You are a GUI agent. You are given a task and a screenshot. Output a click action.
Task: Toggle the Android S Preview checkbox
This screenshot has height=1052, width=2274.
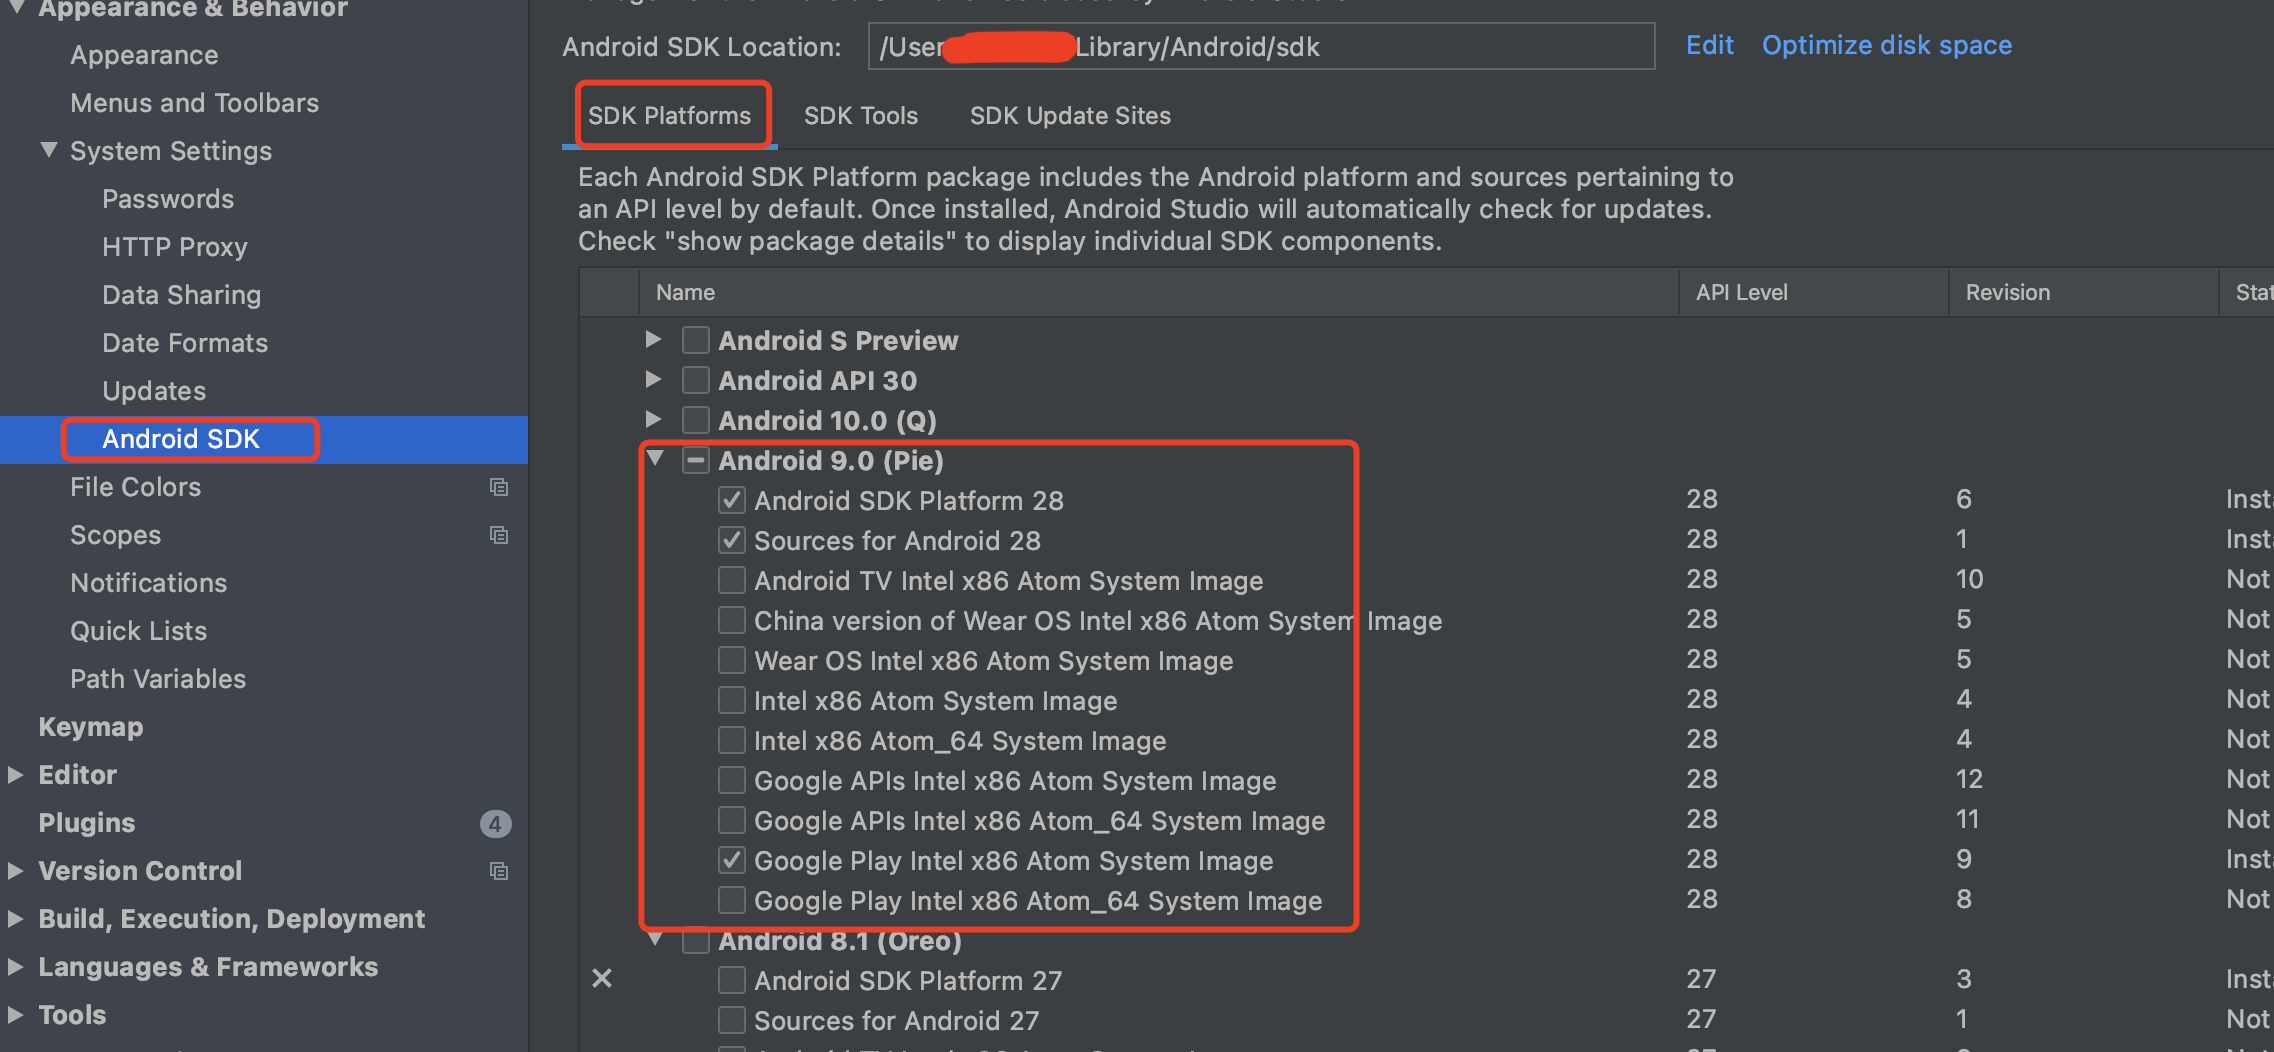click(x=695, y=341)
